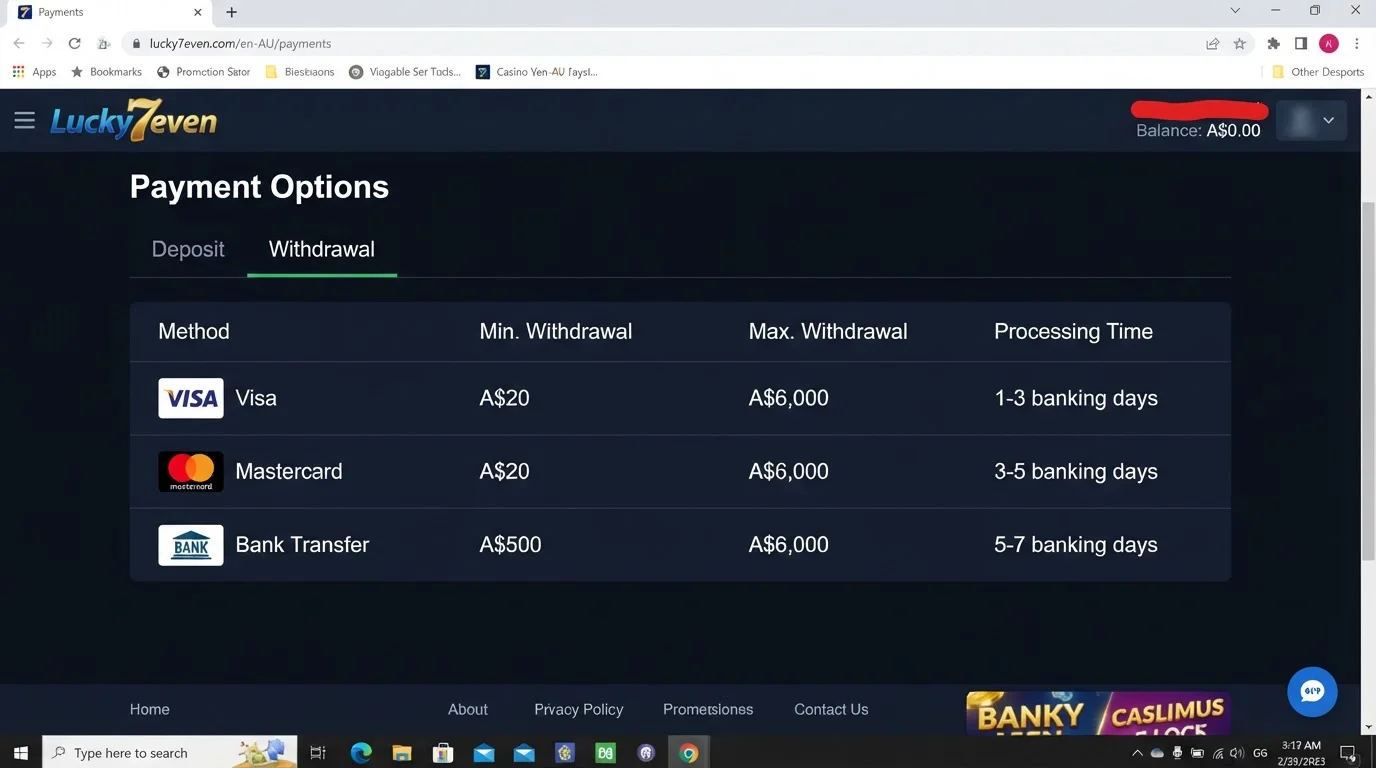Open the browser extensions puzzle icon
This screenshot has height=768, width=1376.
(1273, 43)
